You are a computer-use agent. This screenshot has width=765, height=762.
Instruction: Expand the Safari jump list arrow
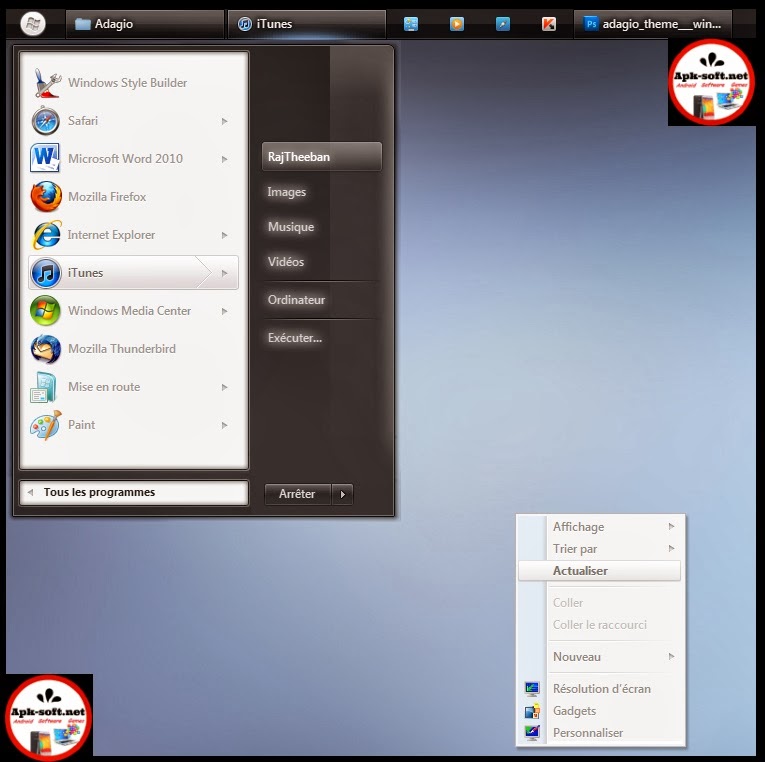pos(224,121)
